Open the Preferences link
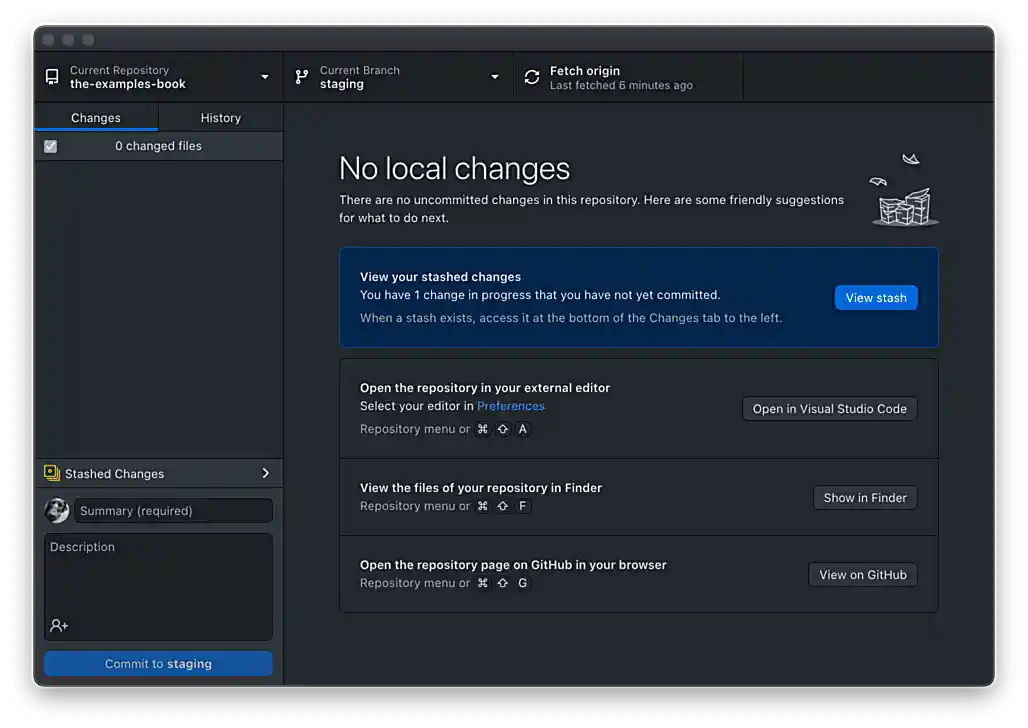The height and width of the screenshot is (728, 1028). click(511, 405)
